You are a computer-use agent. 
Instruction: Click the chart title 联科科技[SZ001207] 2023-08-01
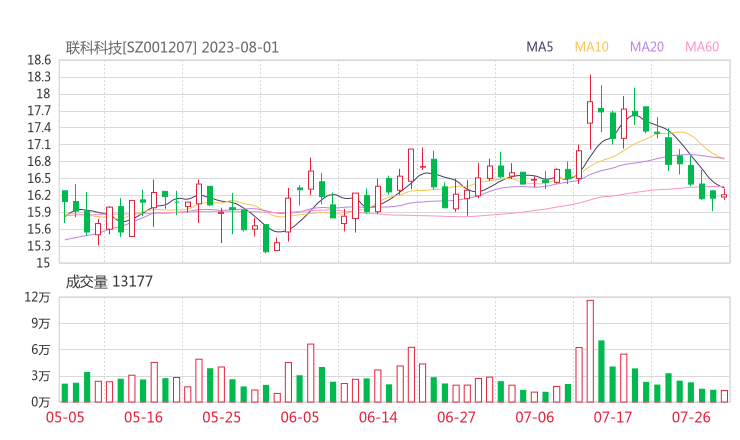pyautogui.click(x=172, y=48)
